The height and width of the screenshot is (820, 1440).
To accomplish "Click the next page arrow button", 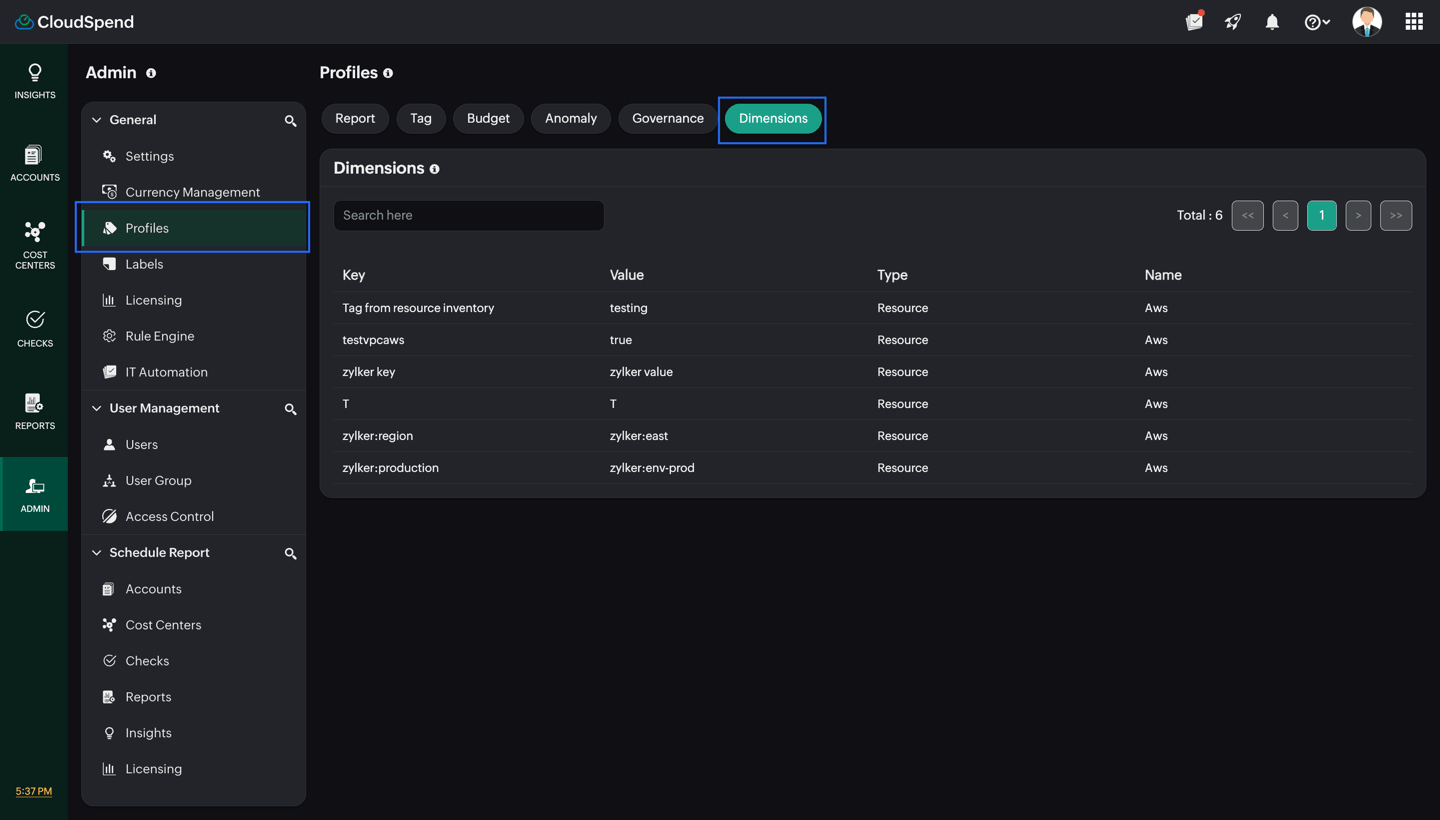I will (1358, 215).
